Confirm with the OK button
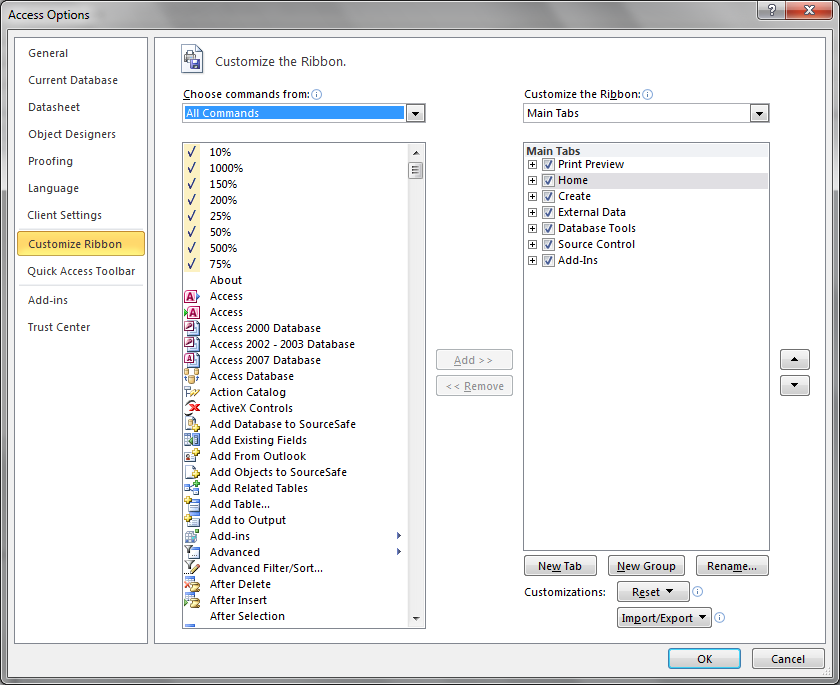The image size is (840, 685). click(704, 659)
